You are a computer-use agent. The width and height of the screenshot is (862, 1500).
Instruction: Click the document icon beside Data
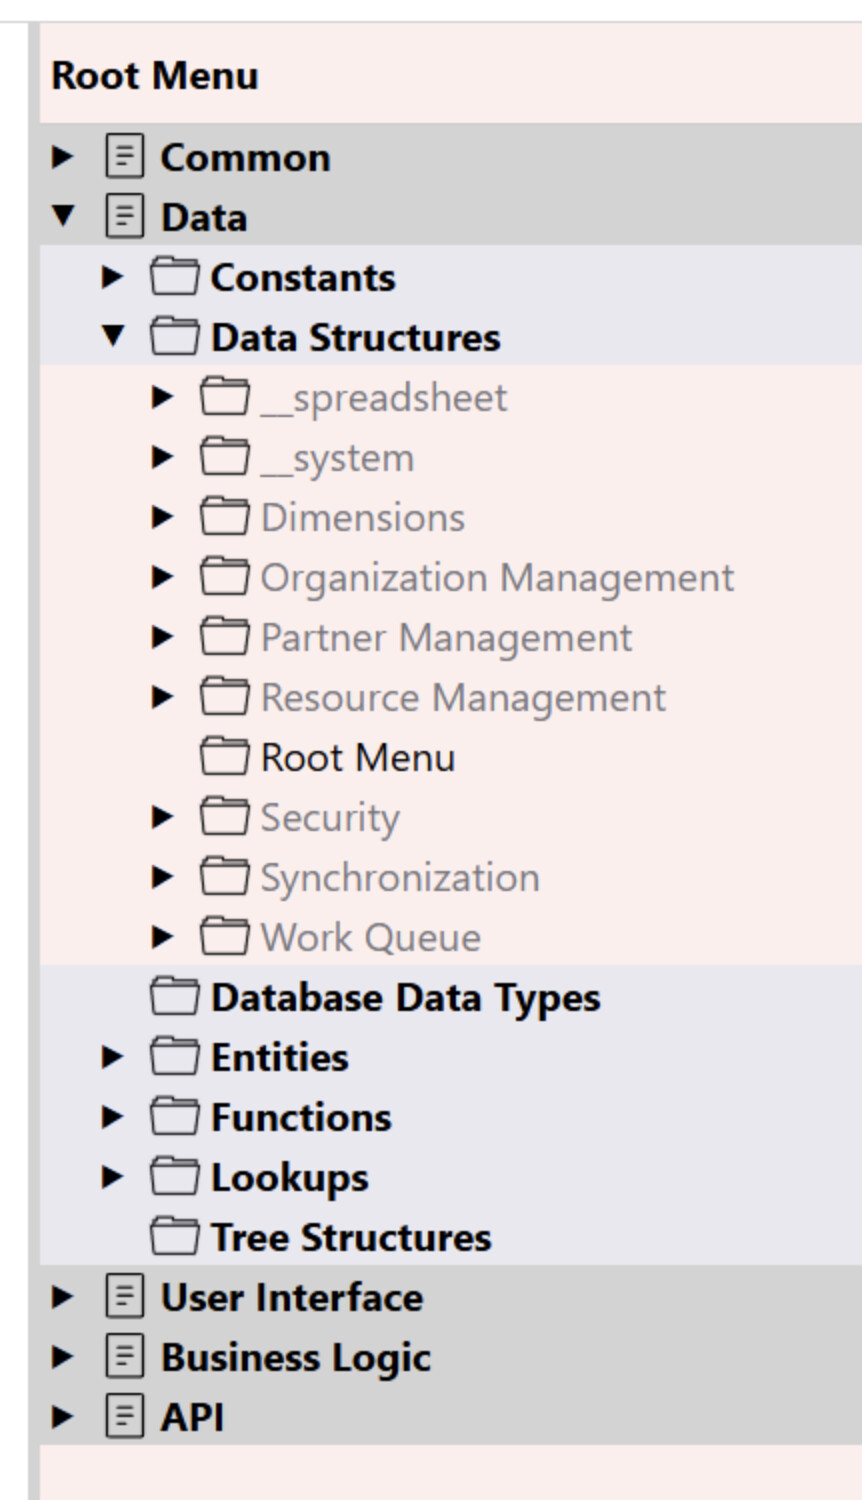[x=125, y=217]
